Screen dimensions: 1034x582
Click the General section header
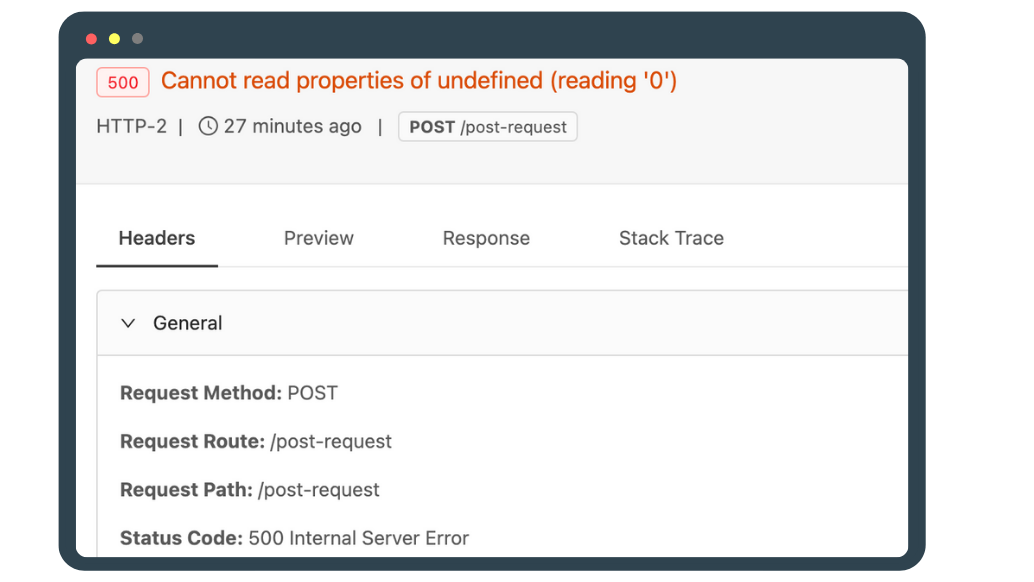tap(502, 323)
